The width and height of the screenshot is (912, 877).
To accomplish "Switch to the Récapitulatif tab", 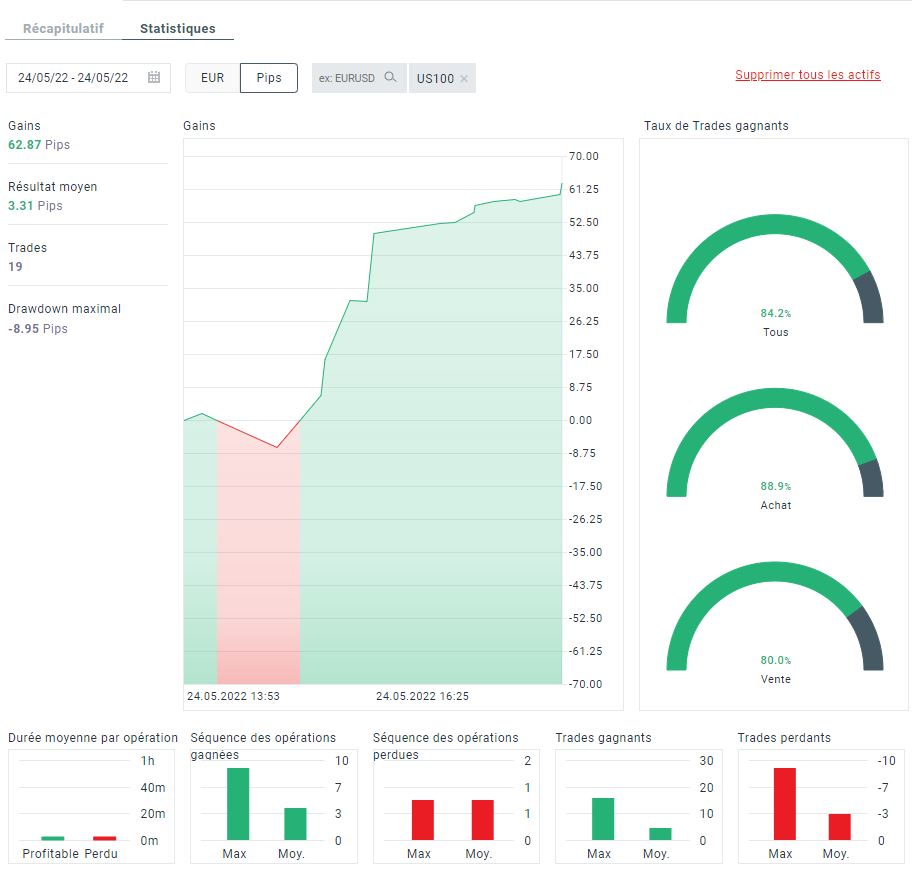I will click(x=63, y=28).
